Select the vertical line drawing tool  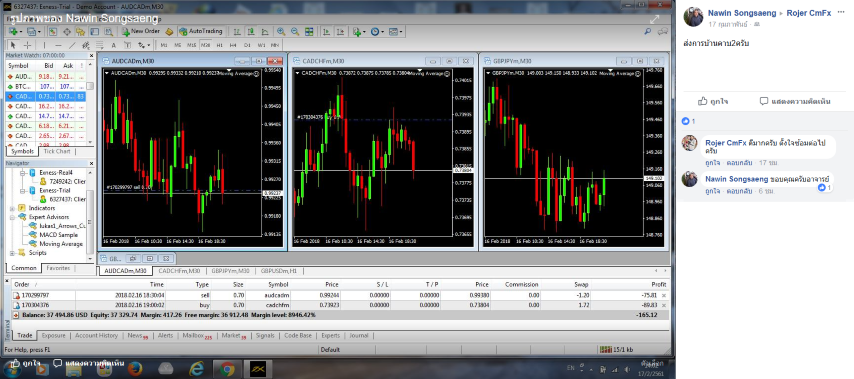[45, 45]
